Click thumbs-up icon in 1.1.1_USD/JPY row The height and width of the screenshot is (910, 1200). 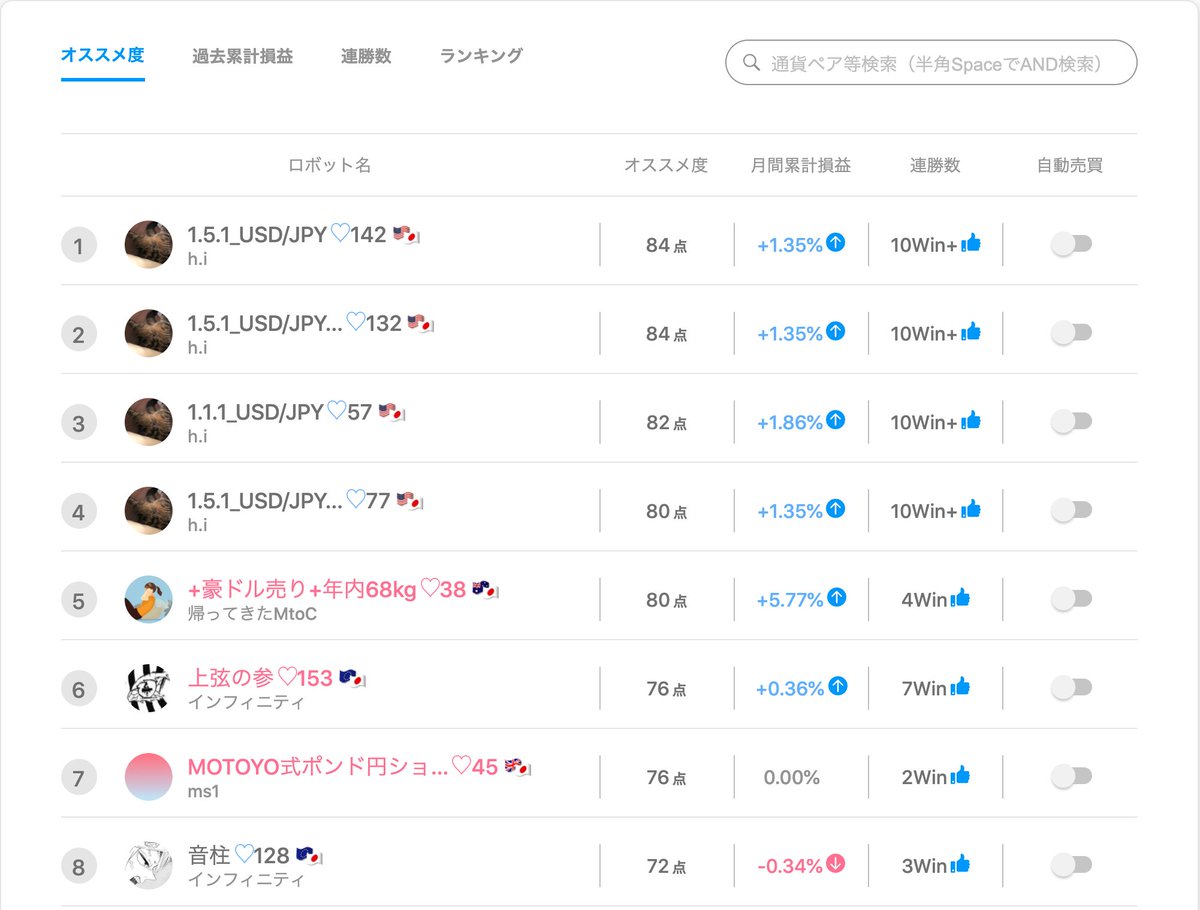tap(970, 421)
